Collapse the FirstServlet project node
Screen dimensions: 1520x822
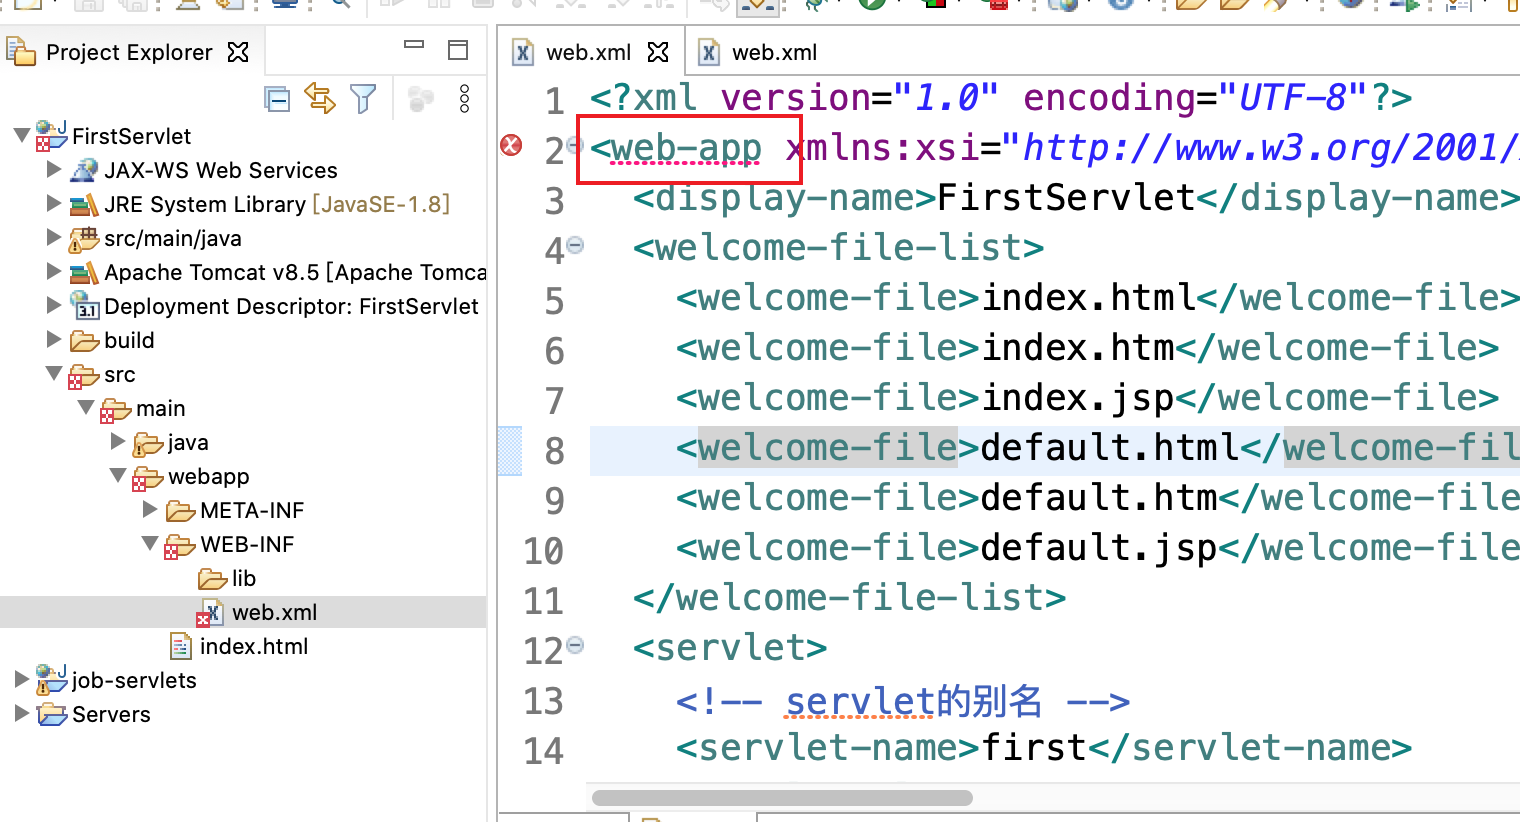[22, 135]
